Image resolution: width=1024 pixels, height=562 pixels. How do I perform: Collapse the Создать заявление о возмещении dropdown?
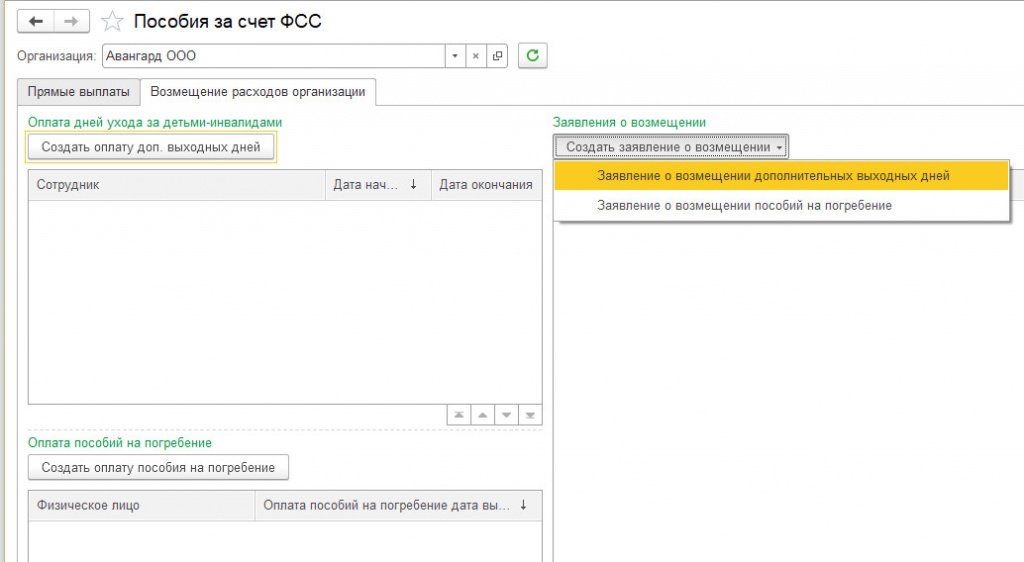tap(671, 147)
